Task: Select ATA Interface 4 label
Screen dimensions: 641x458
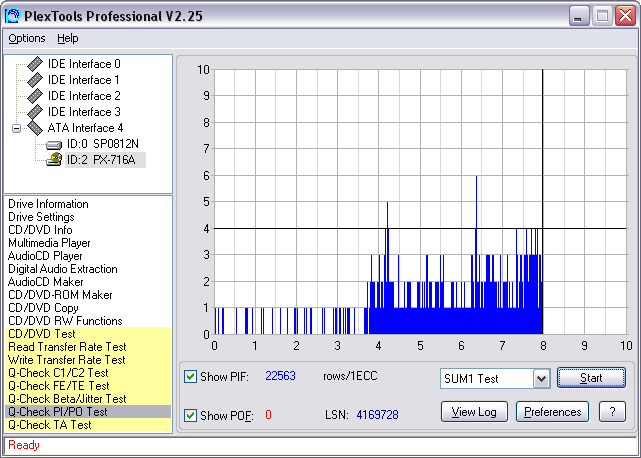Action: click(x=85, y=128)
